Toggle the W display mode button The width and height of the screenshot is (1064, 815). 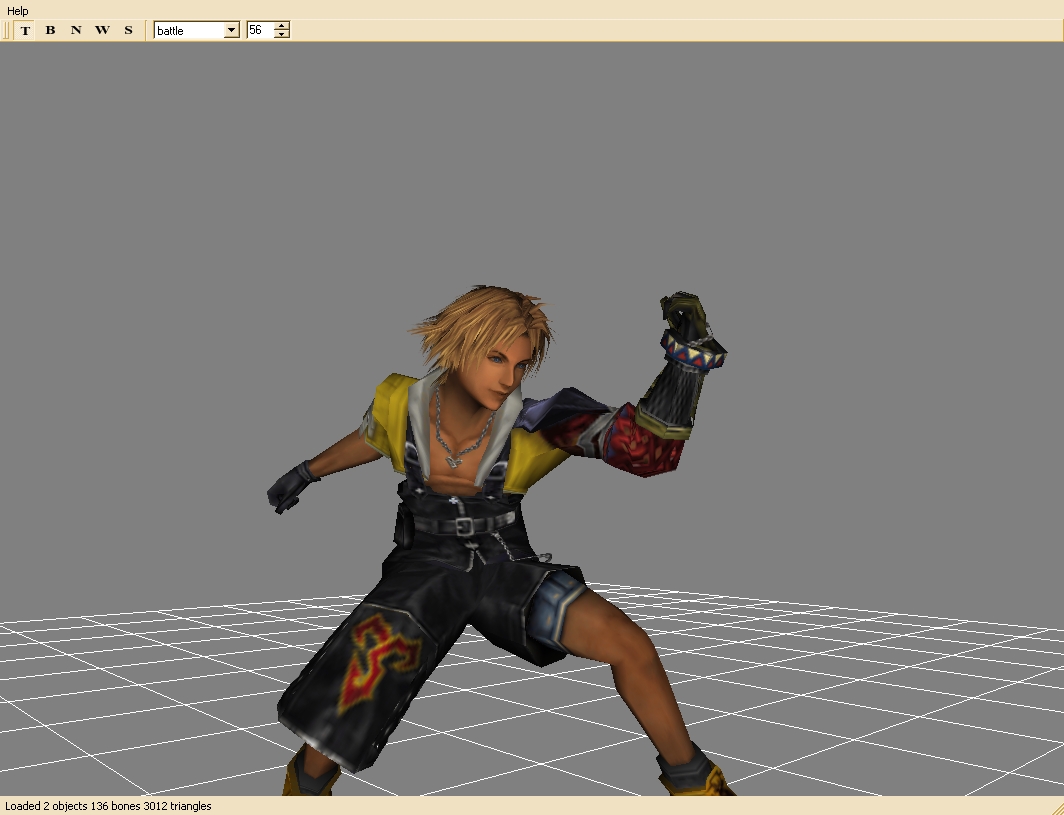102,31
